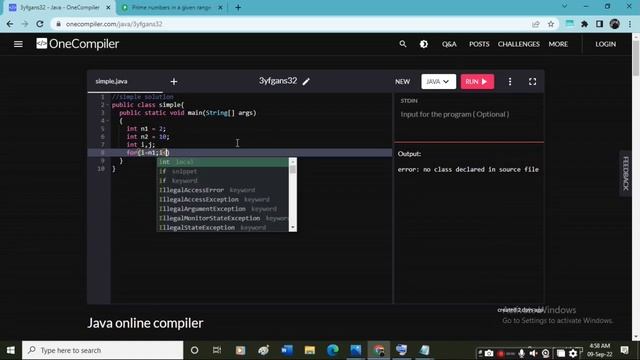Reload the browser page
The width and height of the screenshot is (640, 360).
(40, 24)
